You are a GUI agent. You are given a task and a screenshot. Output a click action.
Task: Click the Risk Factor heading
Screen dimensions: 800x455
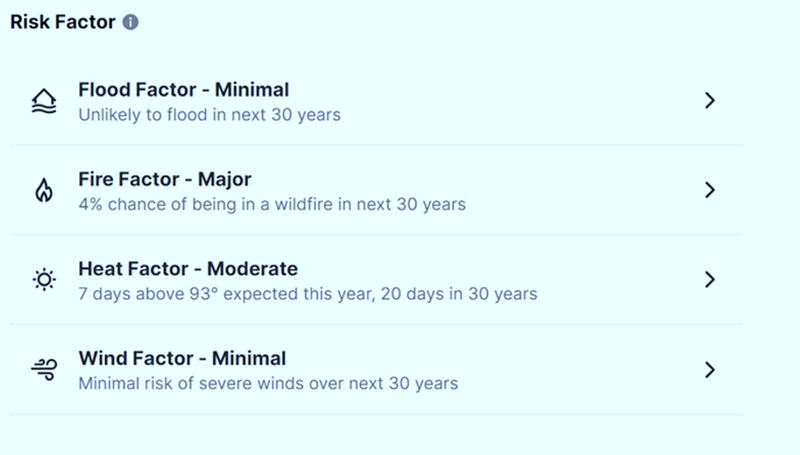62,22
